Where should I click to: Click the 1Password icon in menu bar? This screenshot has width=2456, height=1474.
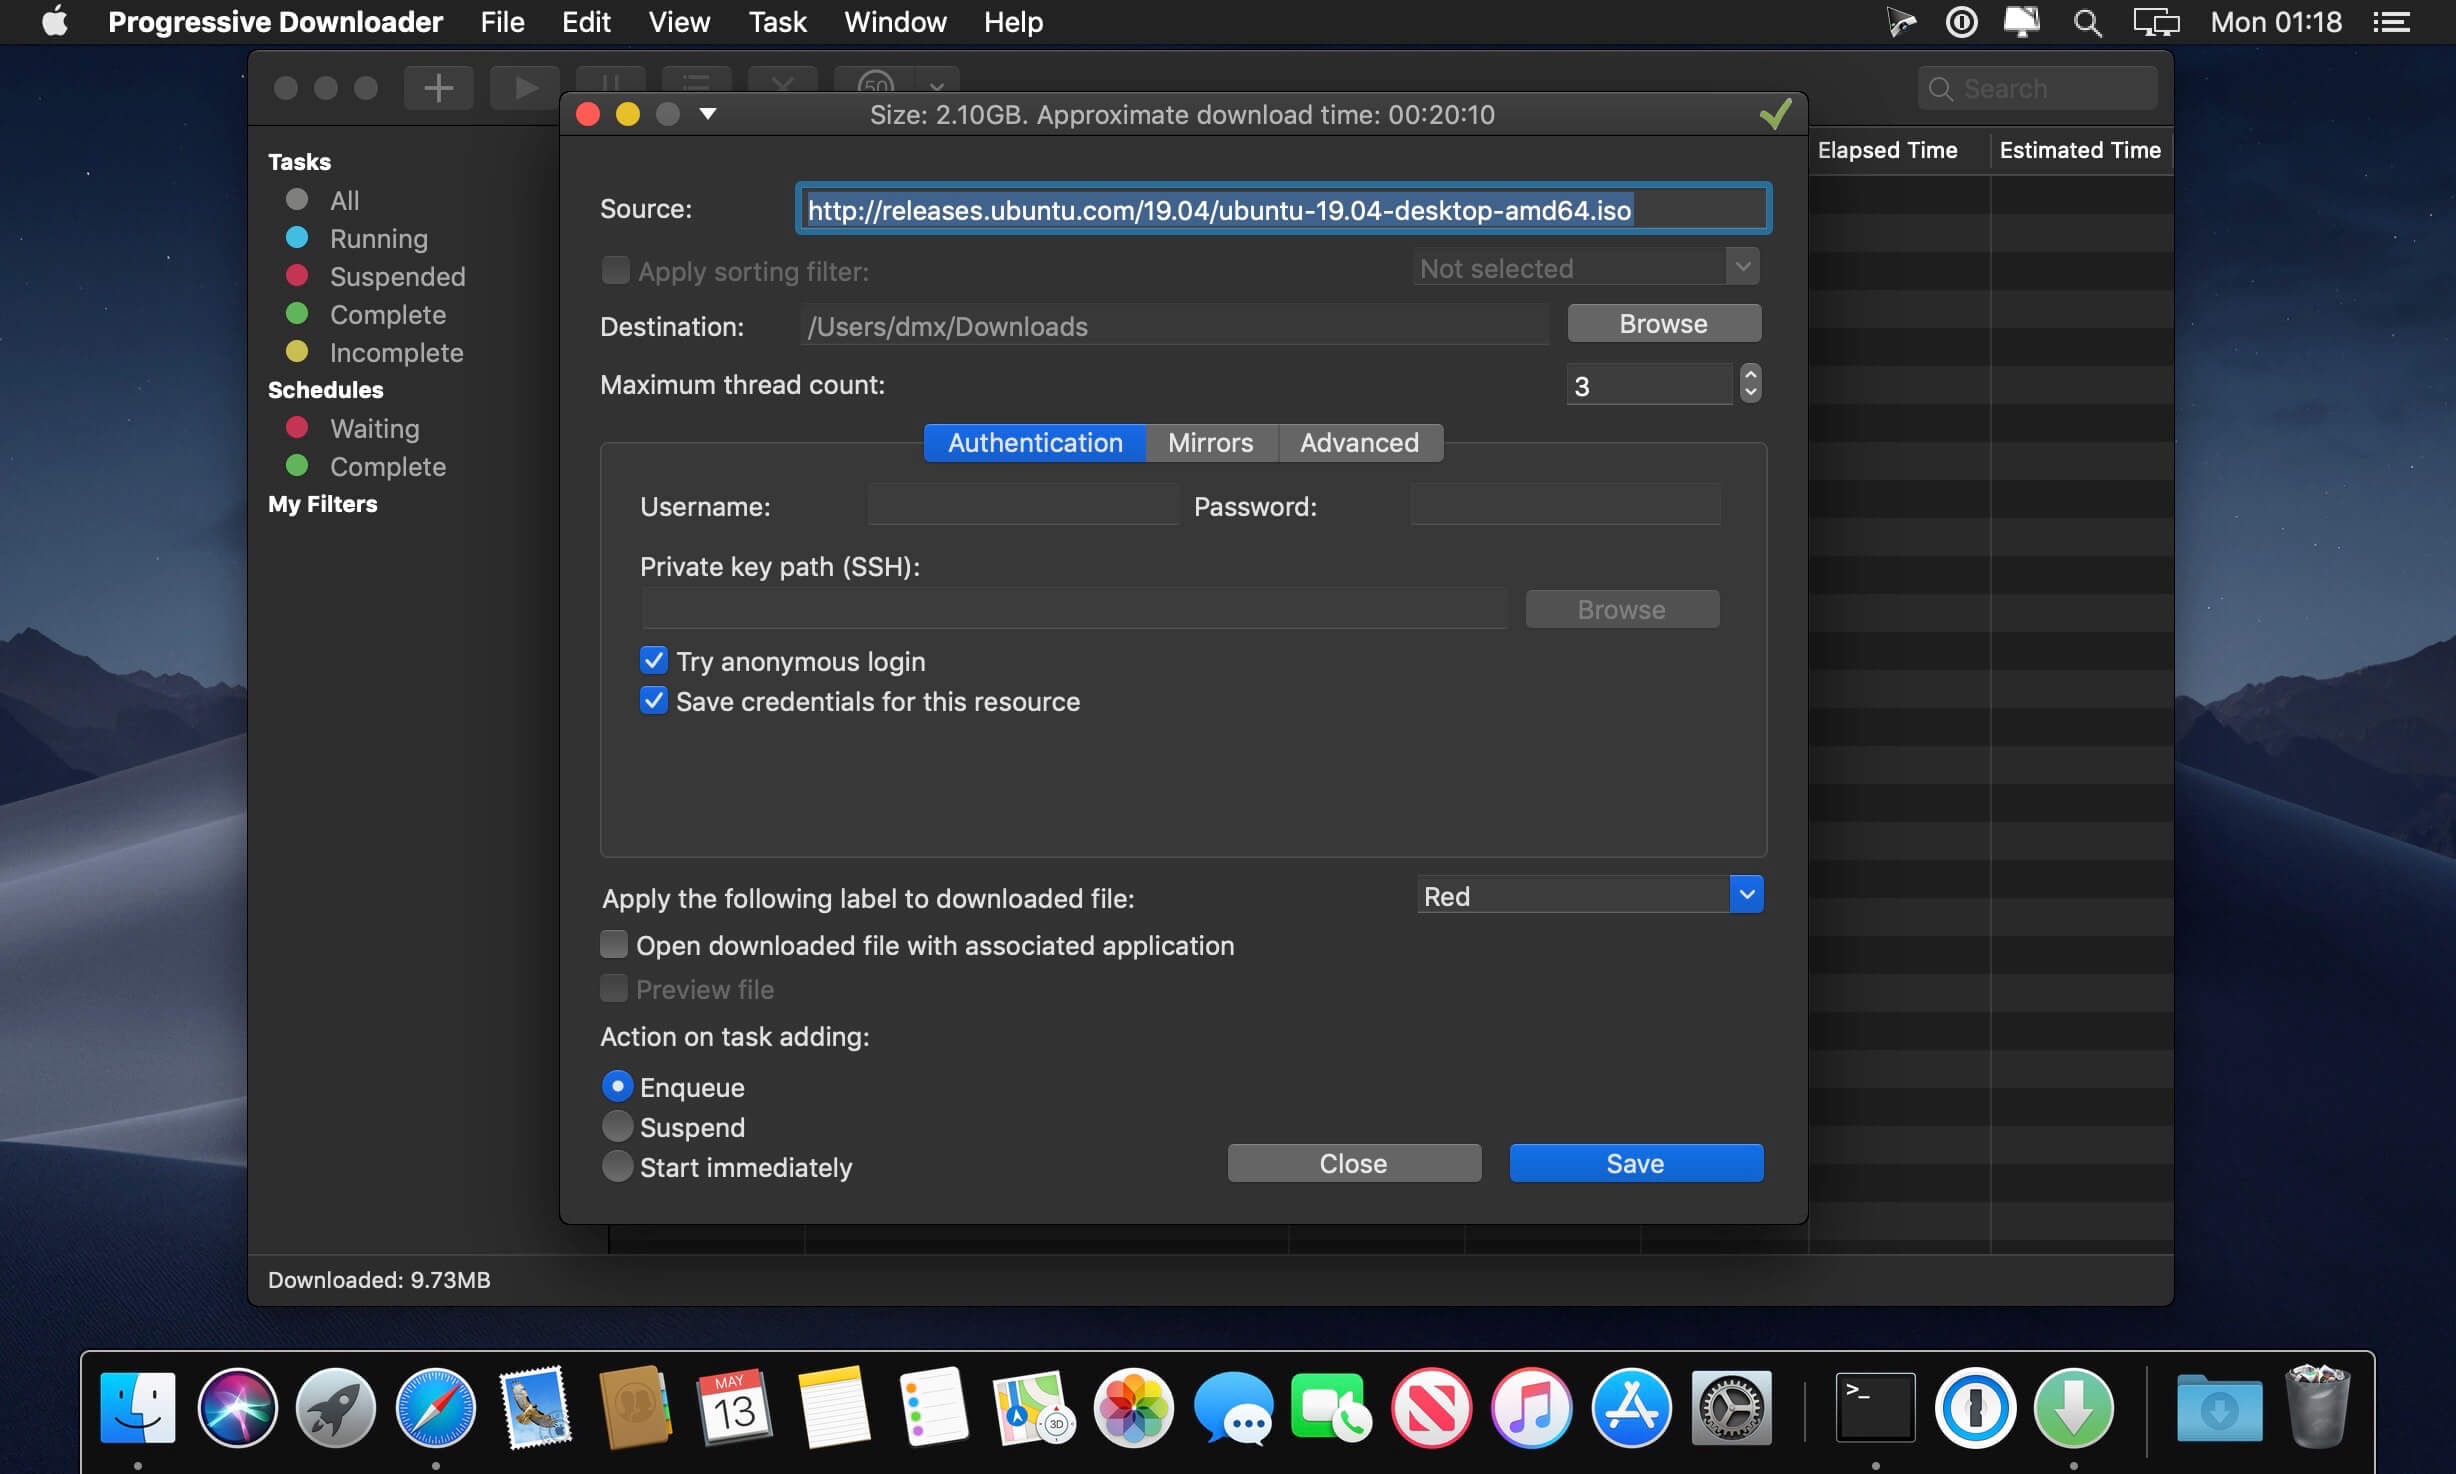pyautogui.click(x=1961, y=22)
